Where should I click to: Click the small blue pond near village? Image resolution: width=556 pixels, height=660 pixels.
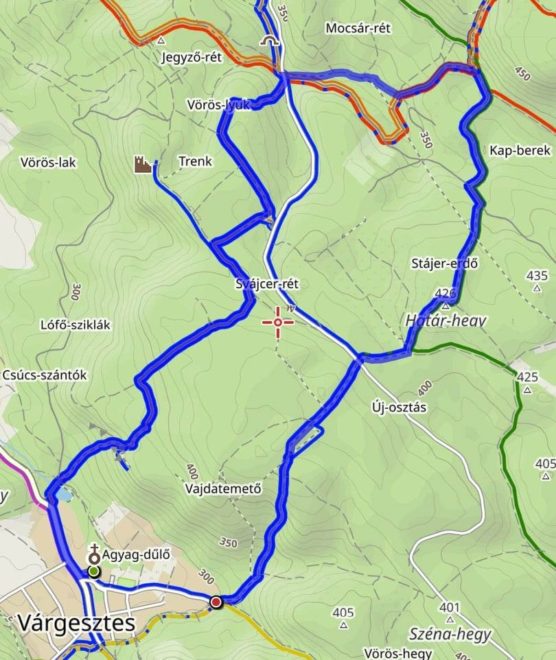click(x=64, y=495)
